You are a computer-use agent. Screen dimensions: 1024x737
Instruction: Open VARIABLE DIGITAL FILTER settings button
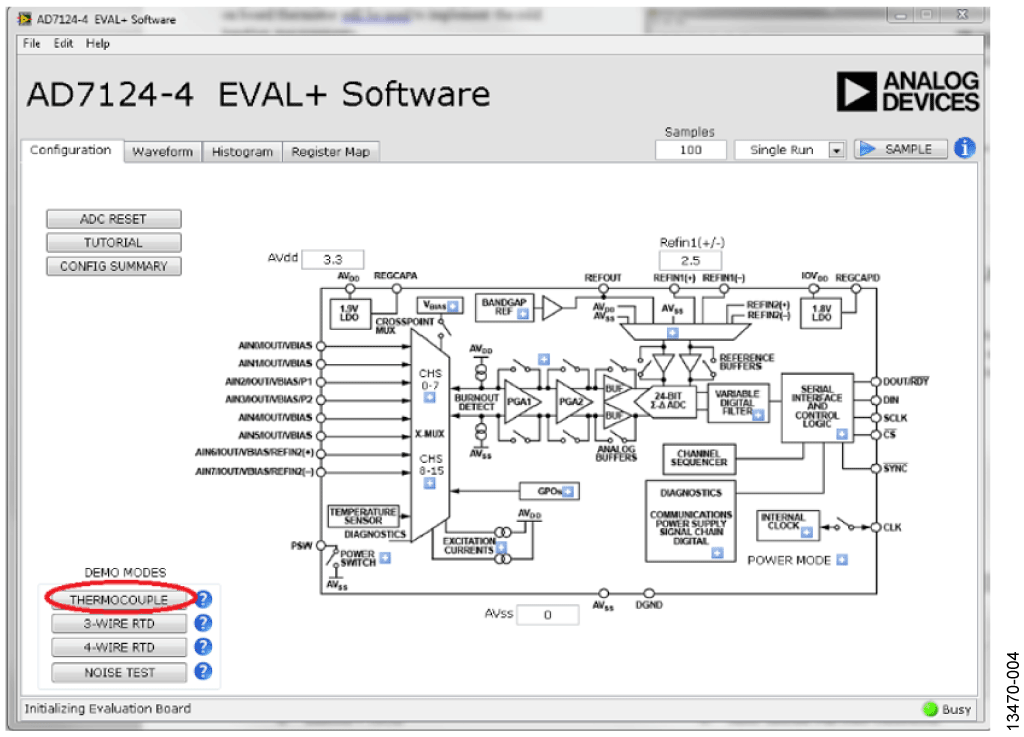coord(758,415)
